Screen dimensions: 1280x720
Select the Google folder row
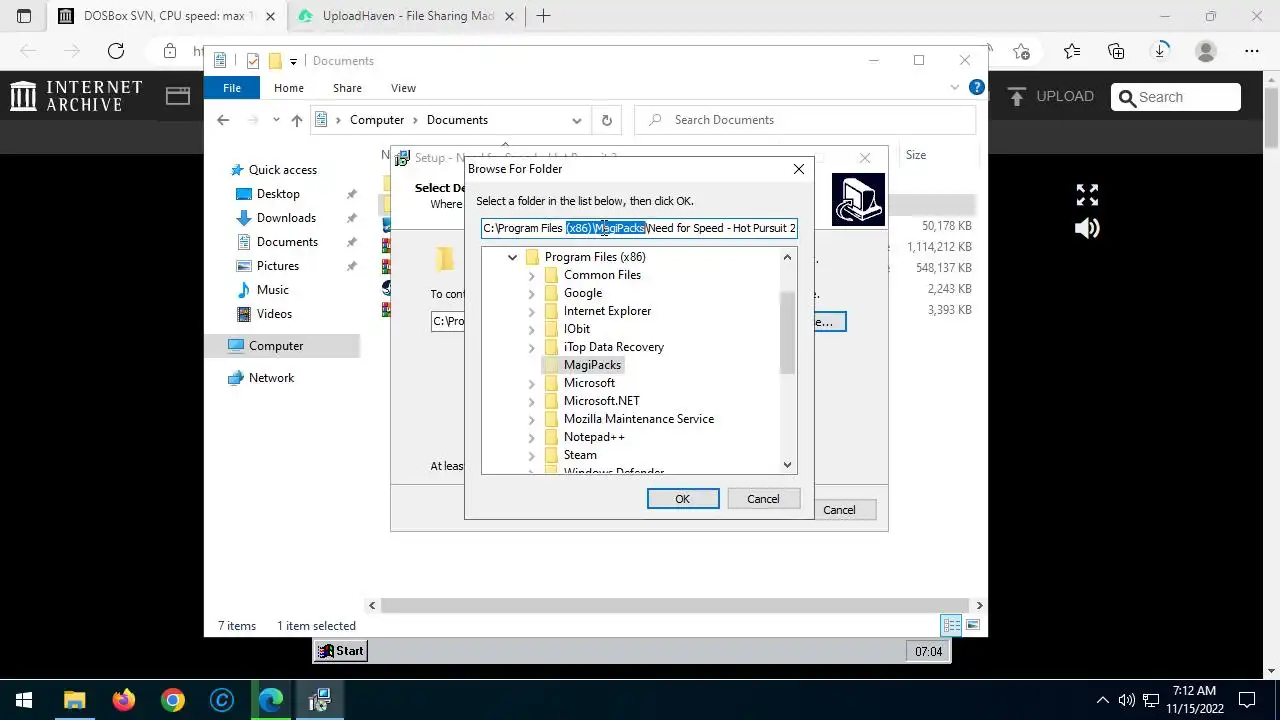pyautogui.click(x=582, y=293)
